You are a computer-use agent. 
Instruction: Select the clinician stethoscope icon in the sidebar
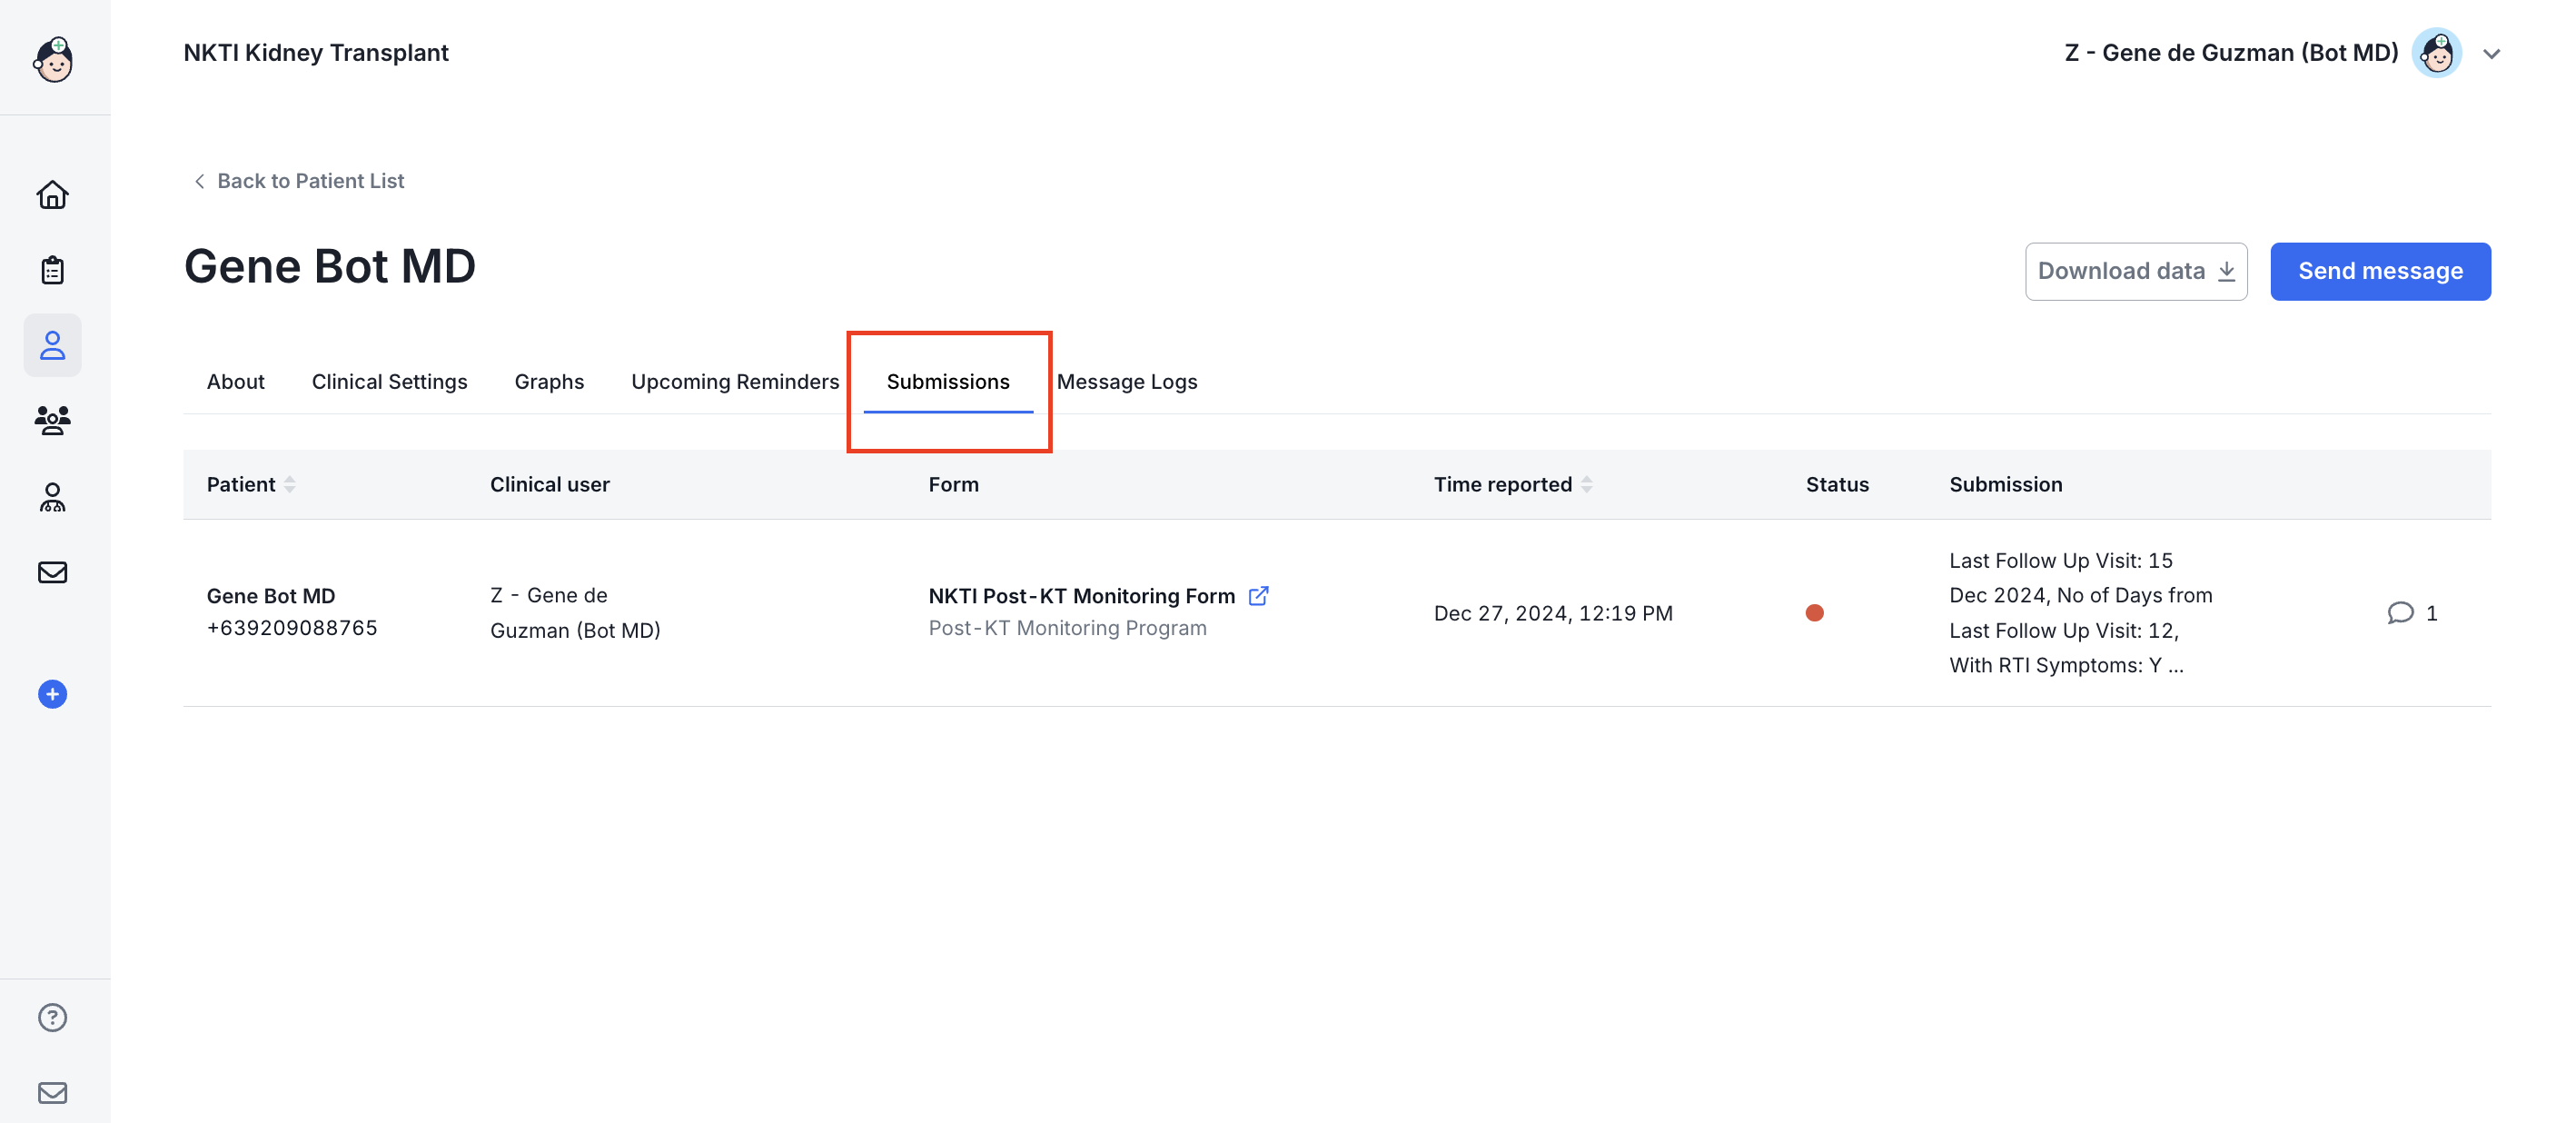click(x=53, y=497)
